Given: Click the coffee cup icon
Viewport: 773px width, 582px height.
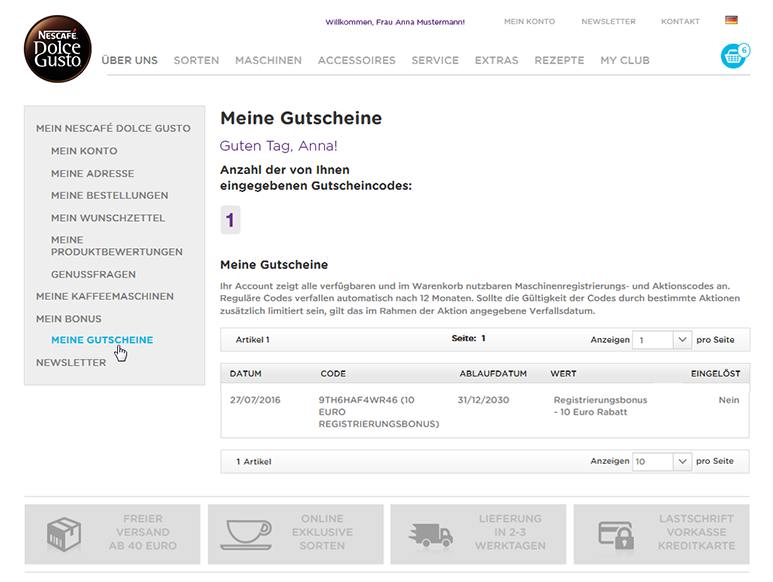Looking at the screenshot, I should click(246, 535).
